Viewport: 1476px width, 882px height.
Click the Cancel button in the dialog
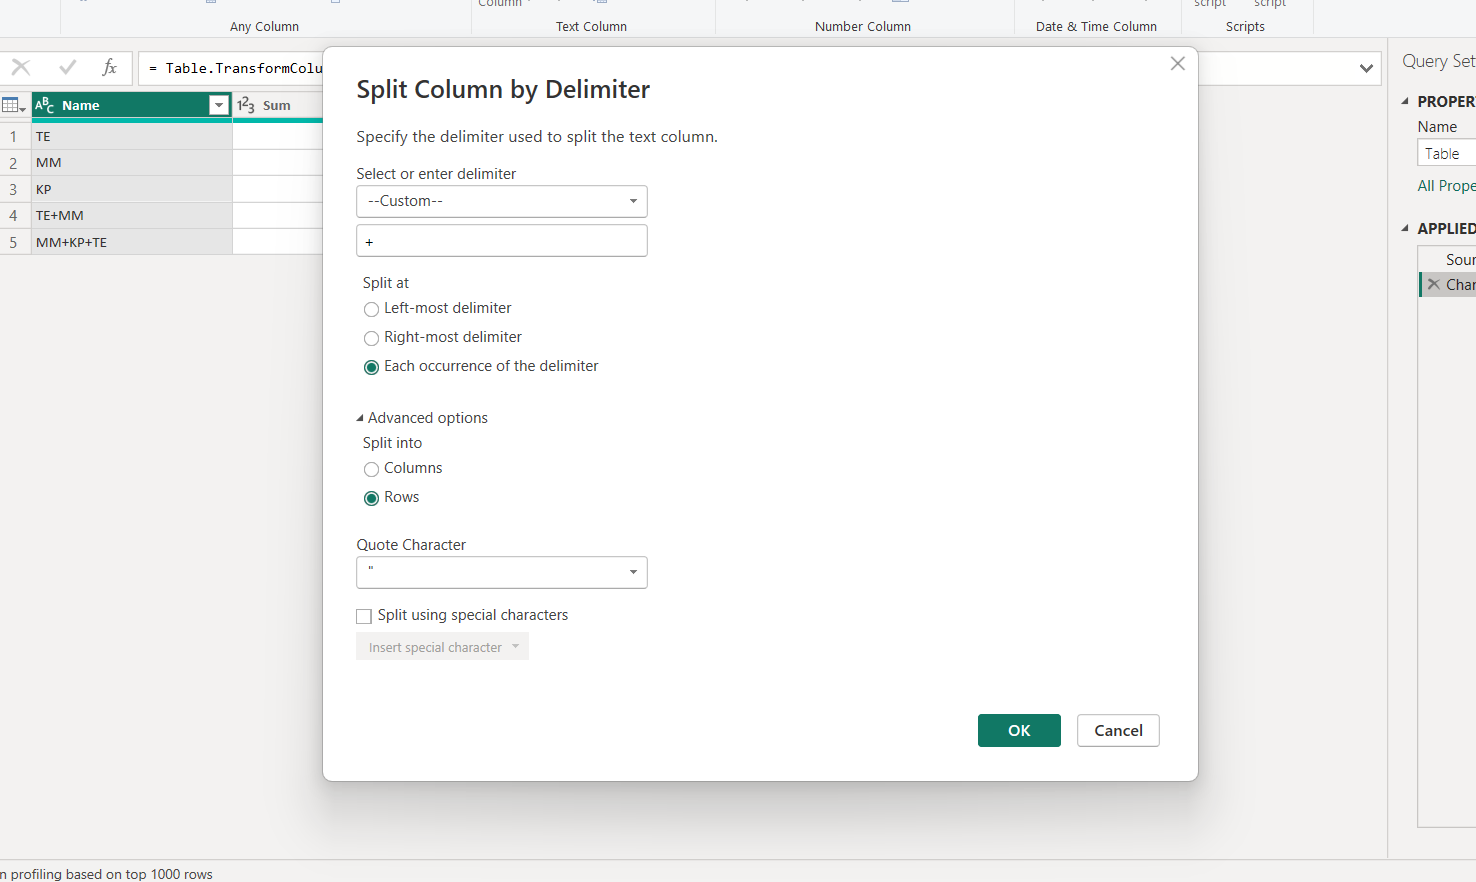1118,730
